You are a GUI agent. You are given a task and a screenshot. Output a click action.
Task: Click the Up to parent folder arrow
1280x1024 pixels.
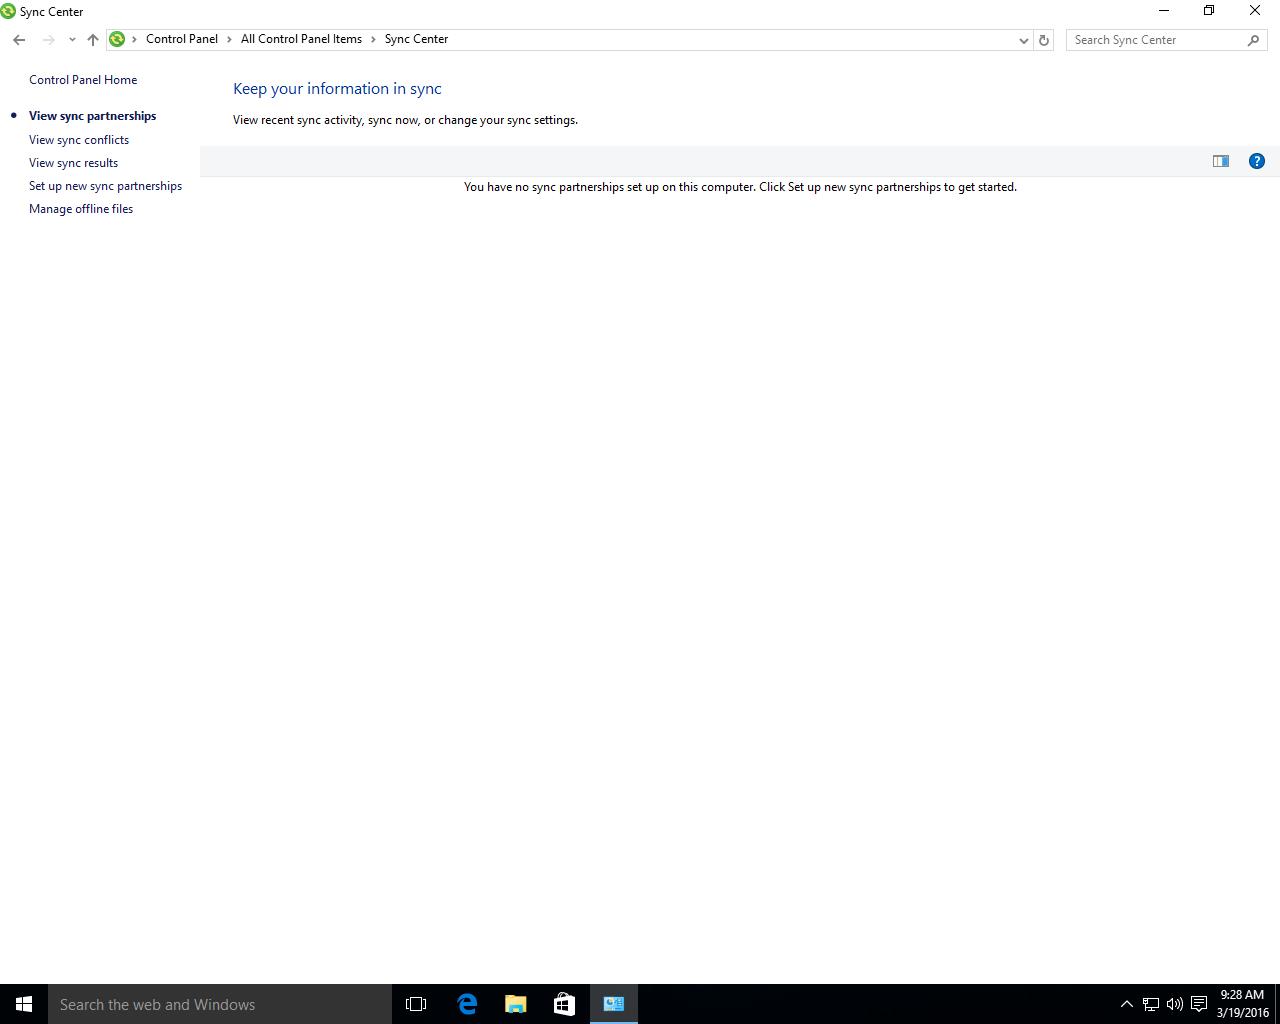coord(93,40)
